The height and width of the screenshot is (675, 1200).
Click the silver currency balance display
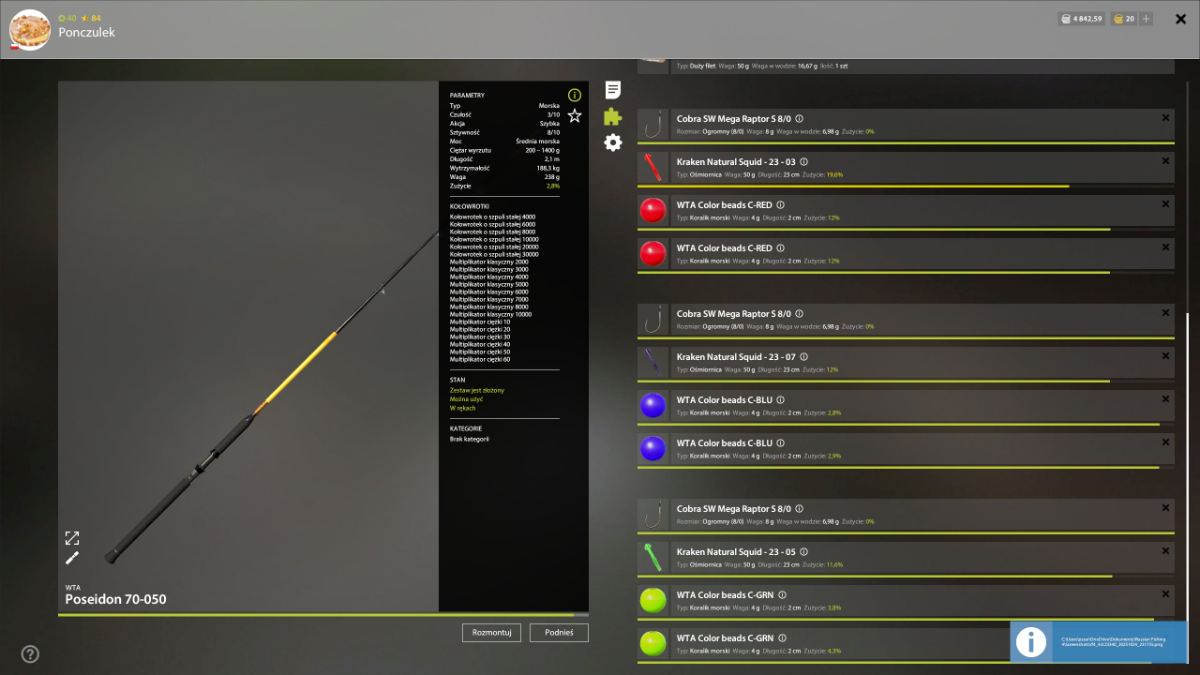(x=1082, y=18)
